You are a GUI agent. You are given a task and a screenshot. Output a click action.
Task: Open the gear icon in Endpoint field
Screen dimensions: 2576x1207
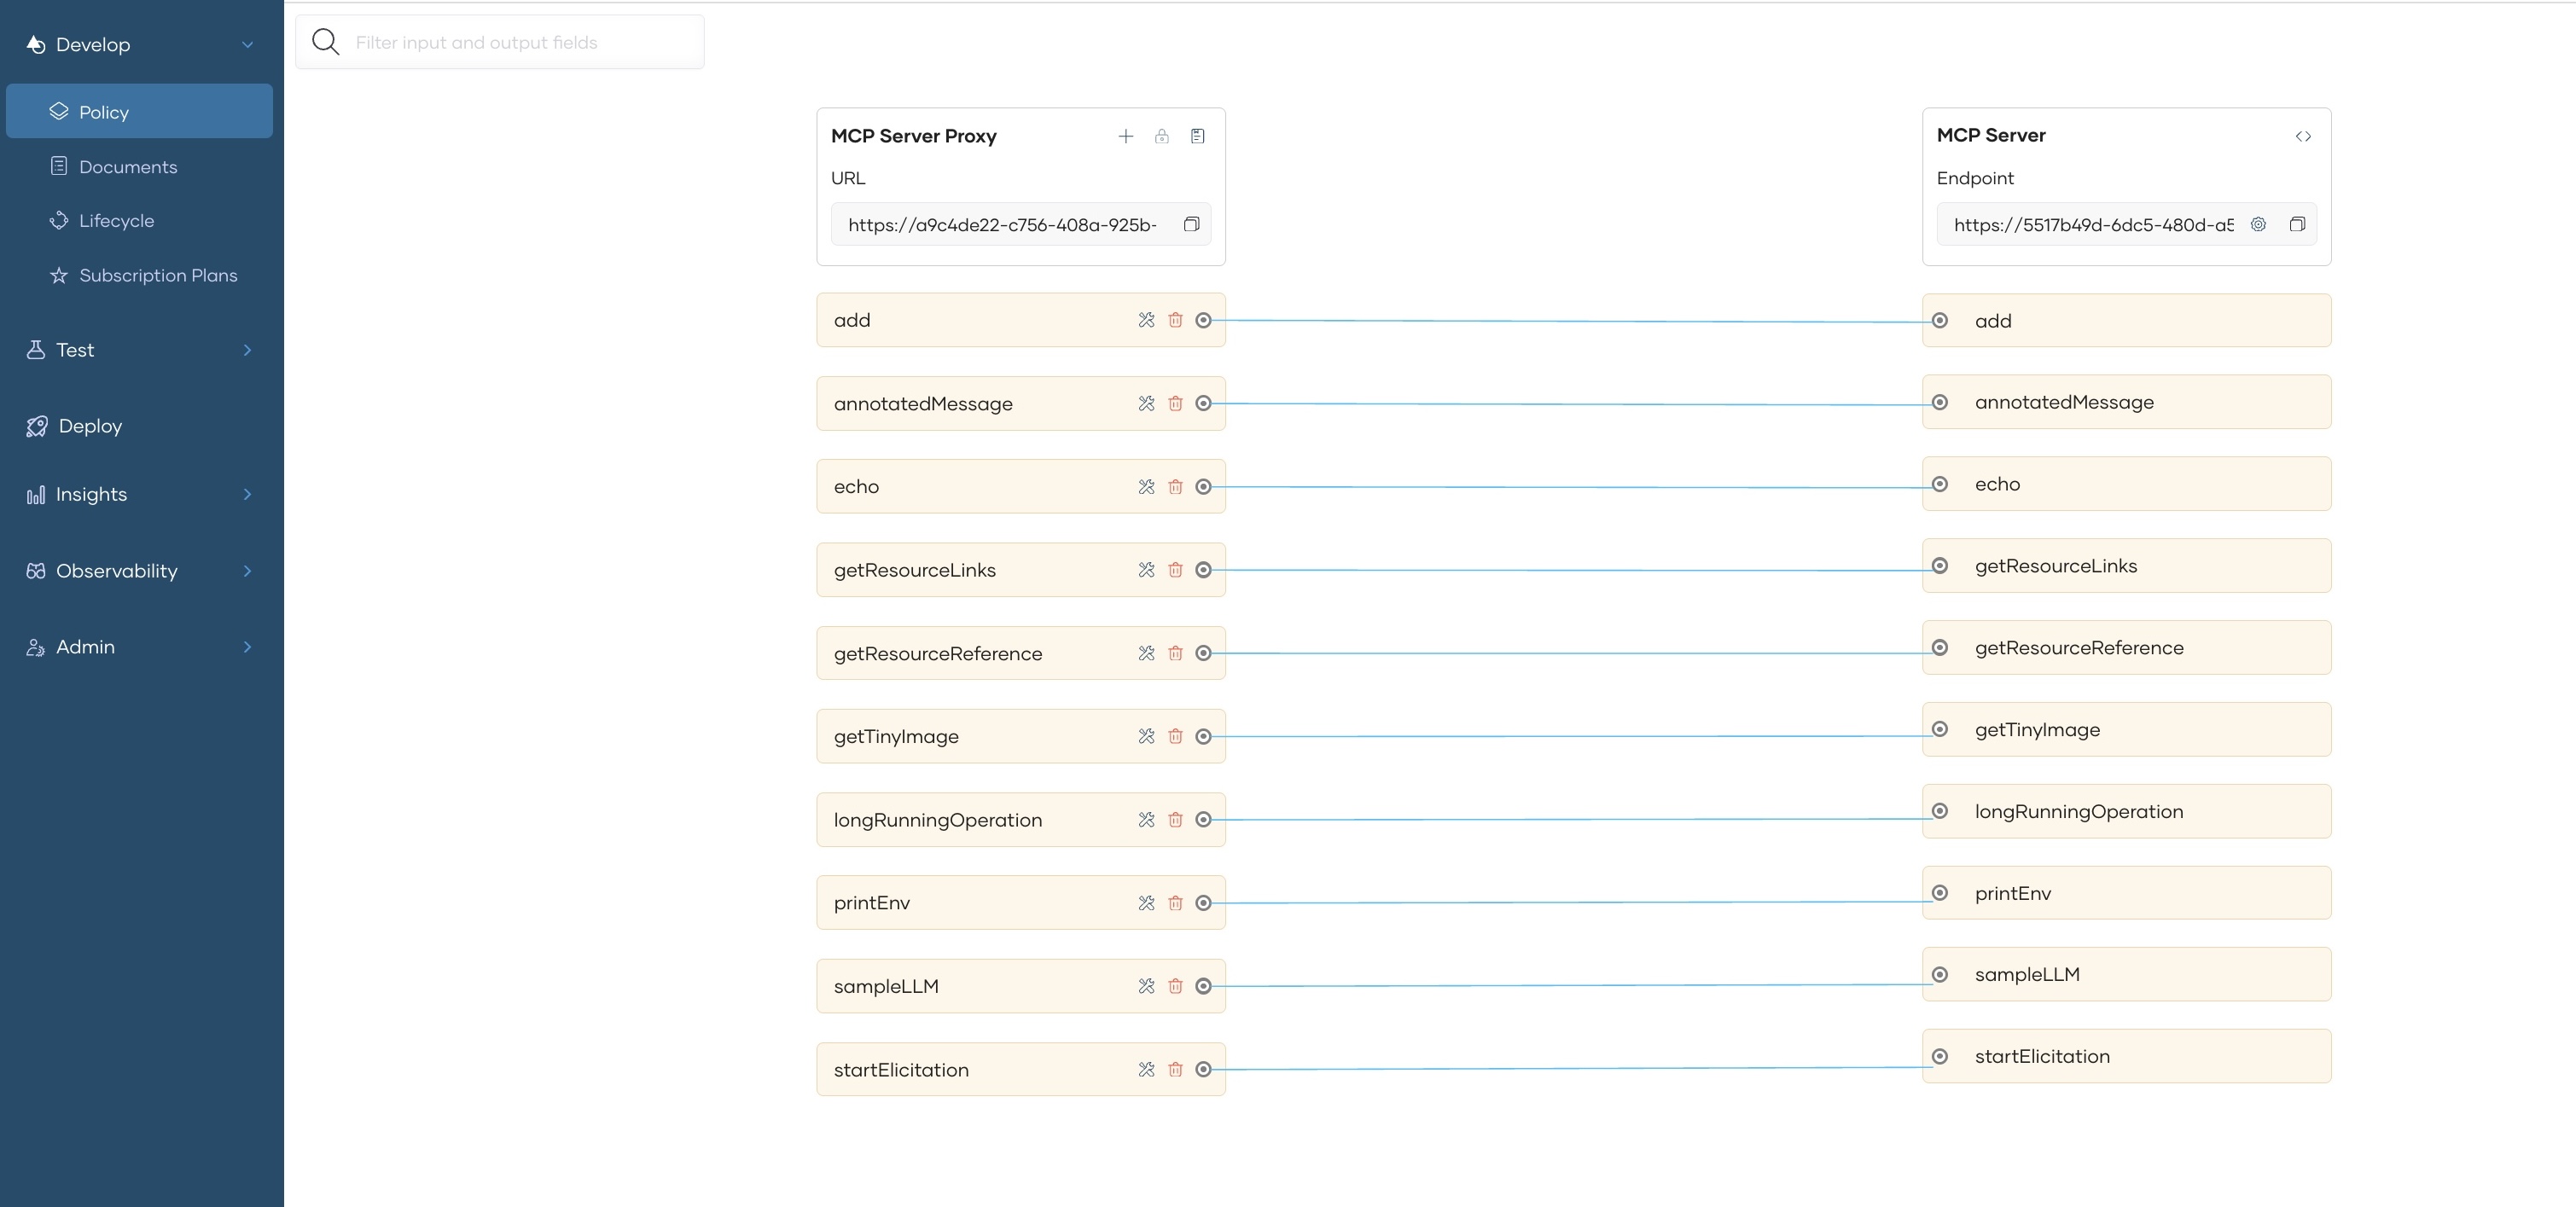click(2258, 224)
